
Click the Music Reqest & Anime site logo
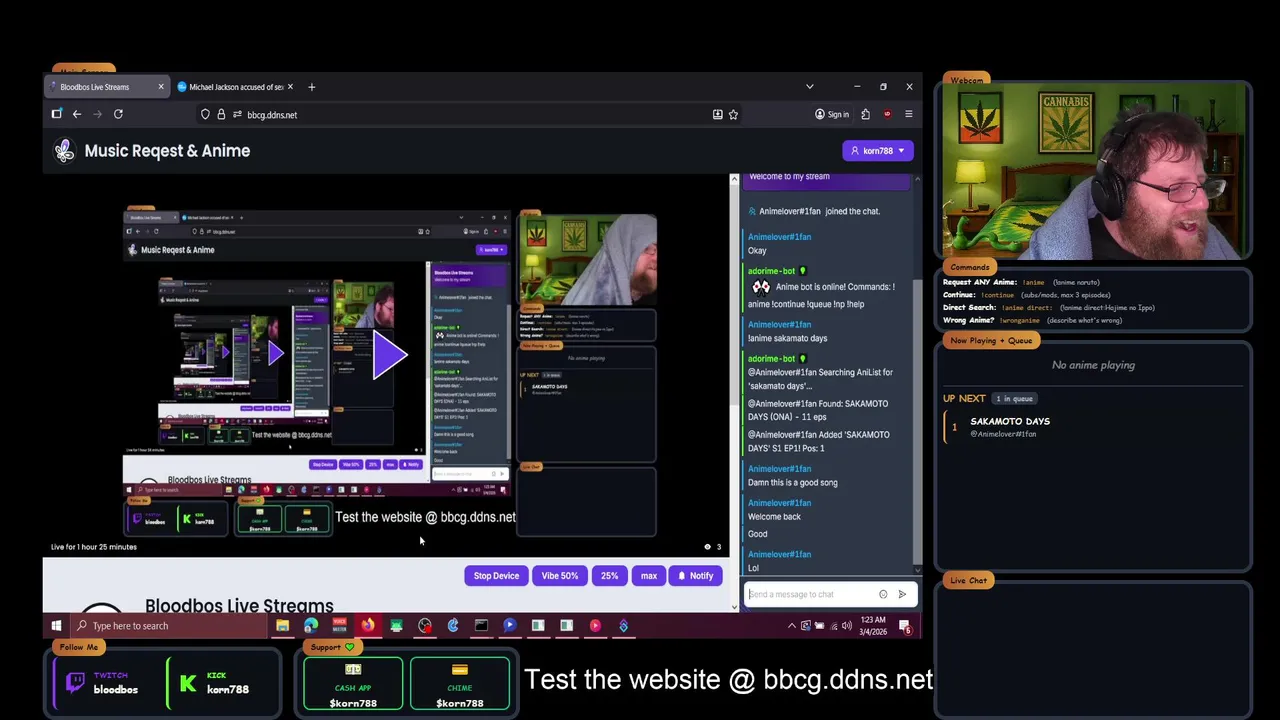[64, 151]
